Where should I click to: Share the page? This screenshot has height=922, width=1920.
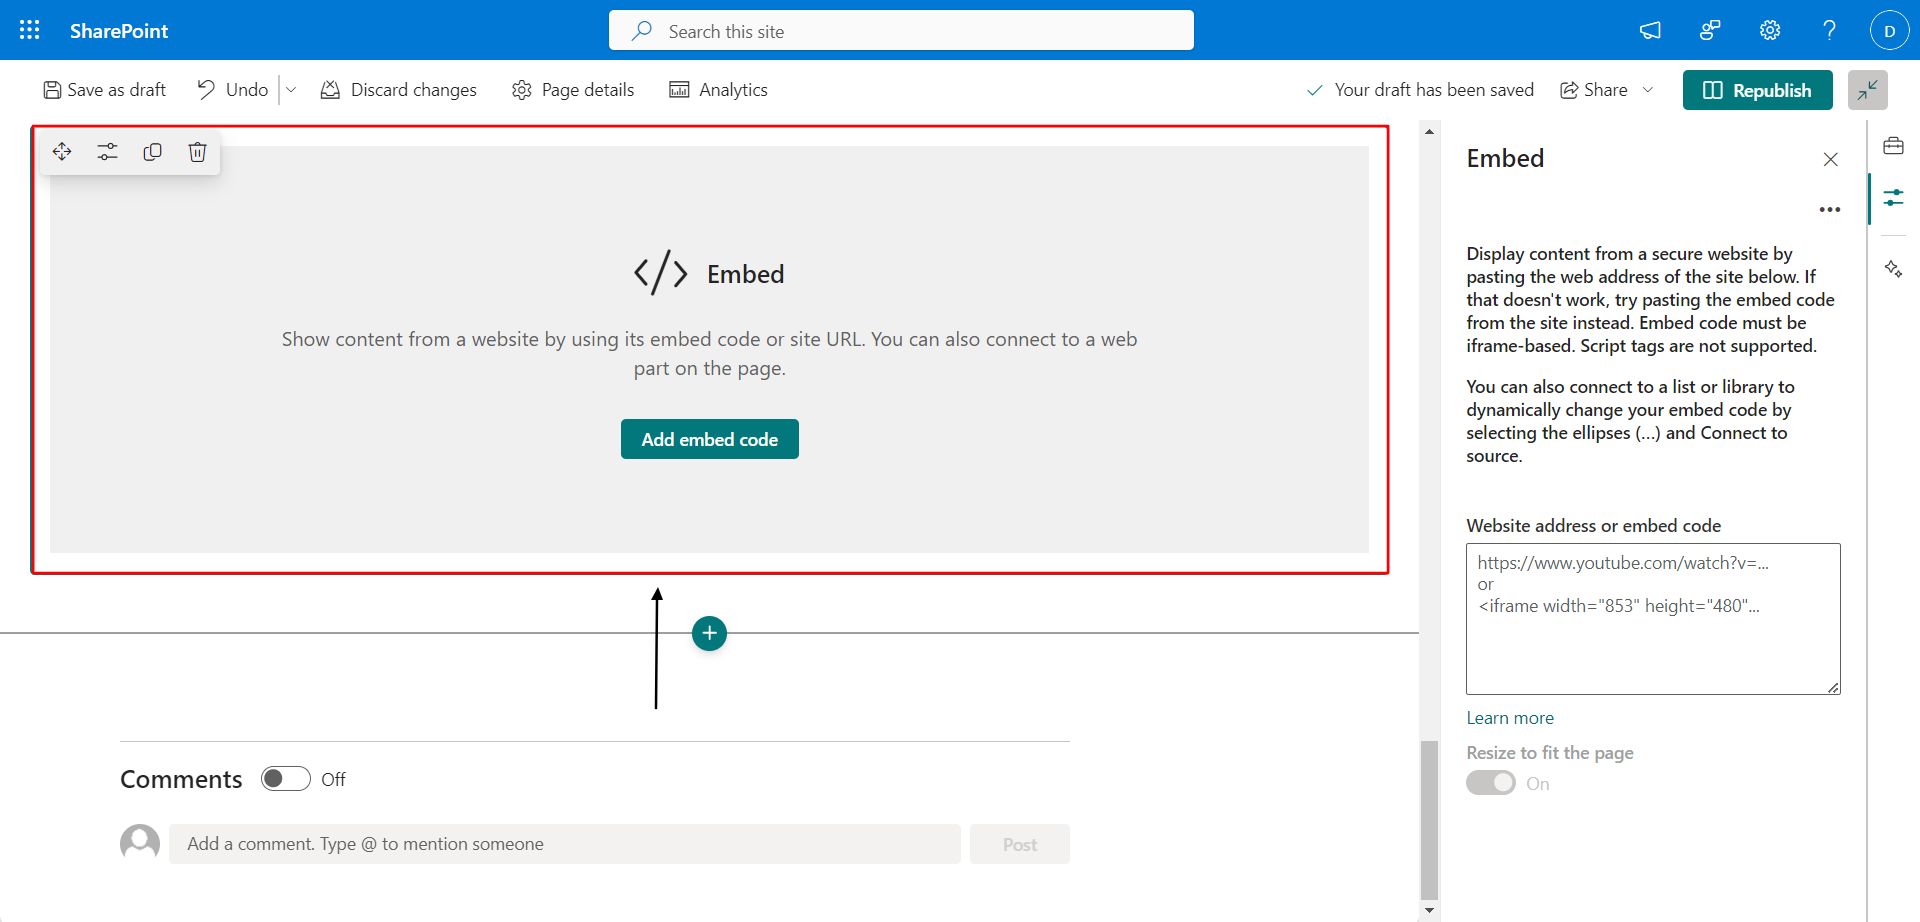1594,90
